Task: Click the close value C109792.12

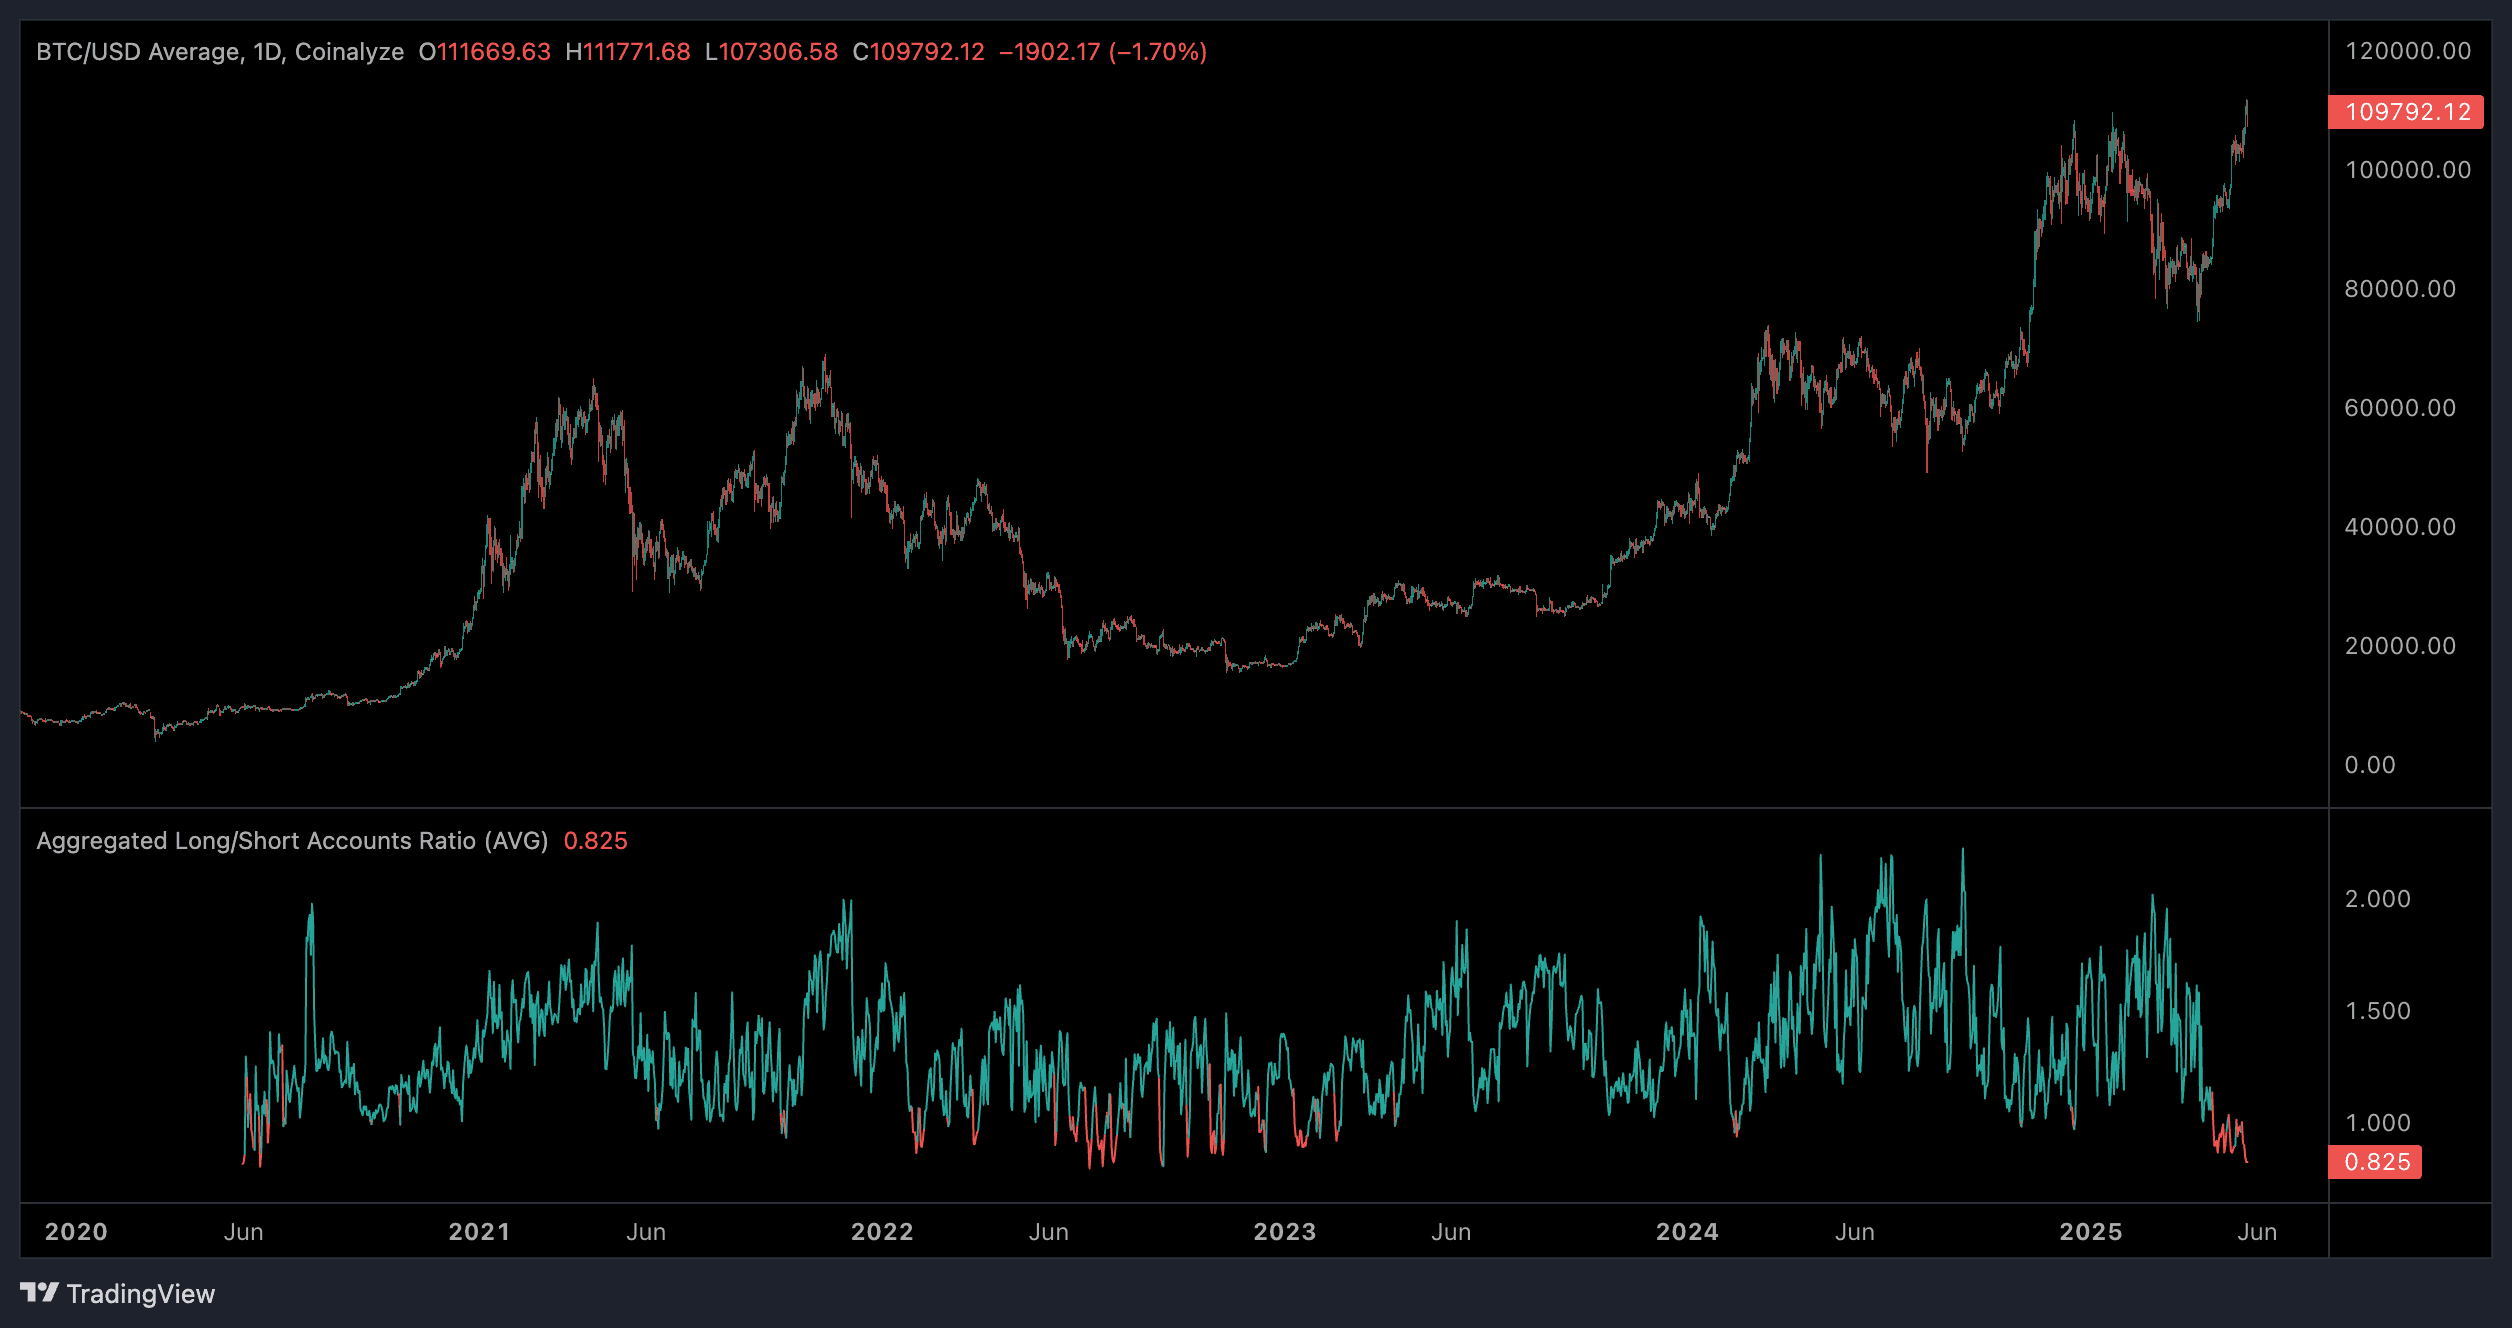Action: (x=918, y=51)
